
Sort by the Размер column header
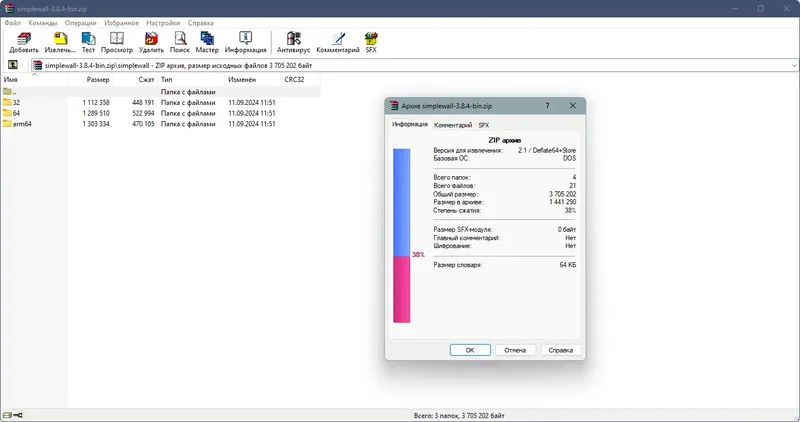[x=90, y=80]
